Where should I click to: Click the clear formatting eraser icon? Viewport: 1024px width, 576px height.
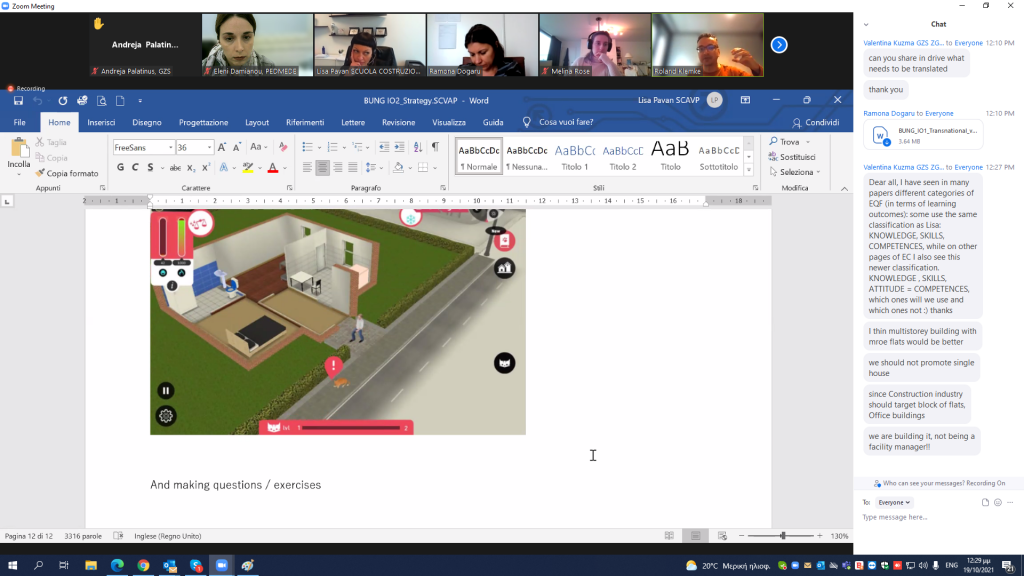point(283,147)
